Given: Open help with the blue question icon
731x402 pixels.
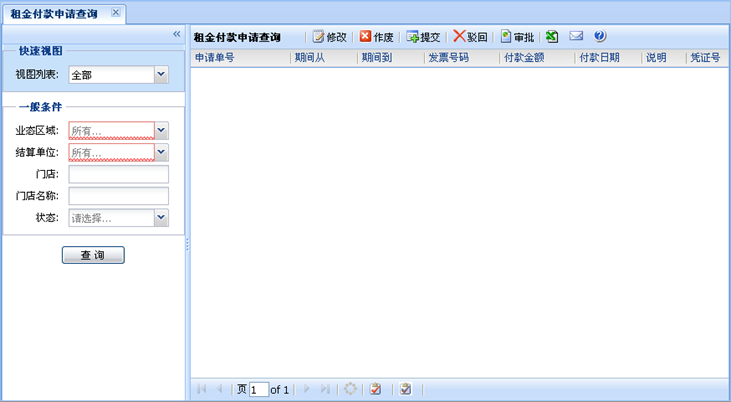Looking at the screenshot, I should coord(600,36).
